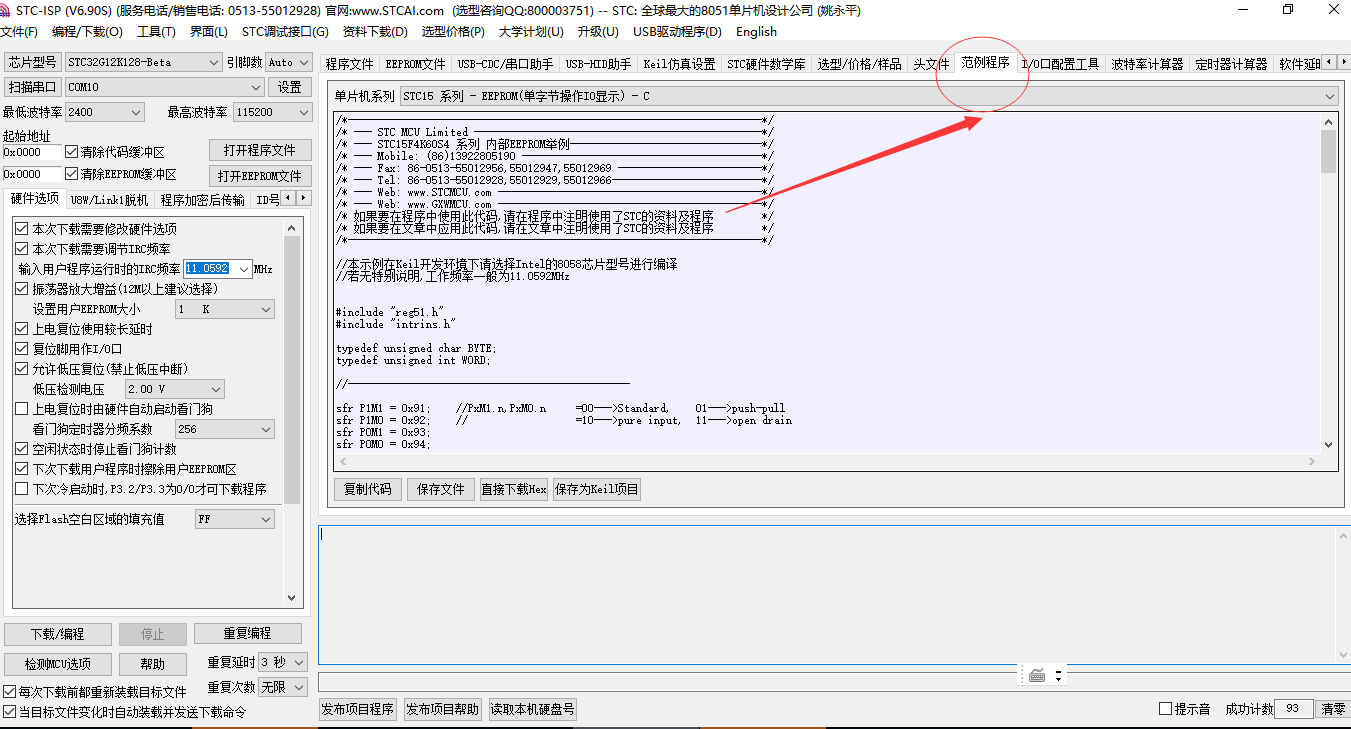This screenshot has width=1351, height=729.
Task: Enable 上电复位时由硬件自动启动看门狗
Action: tap(22, 409)
